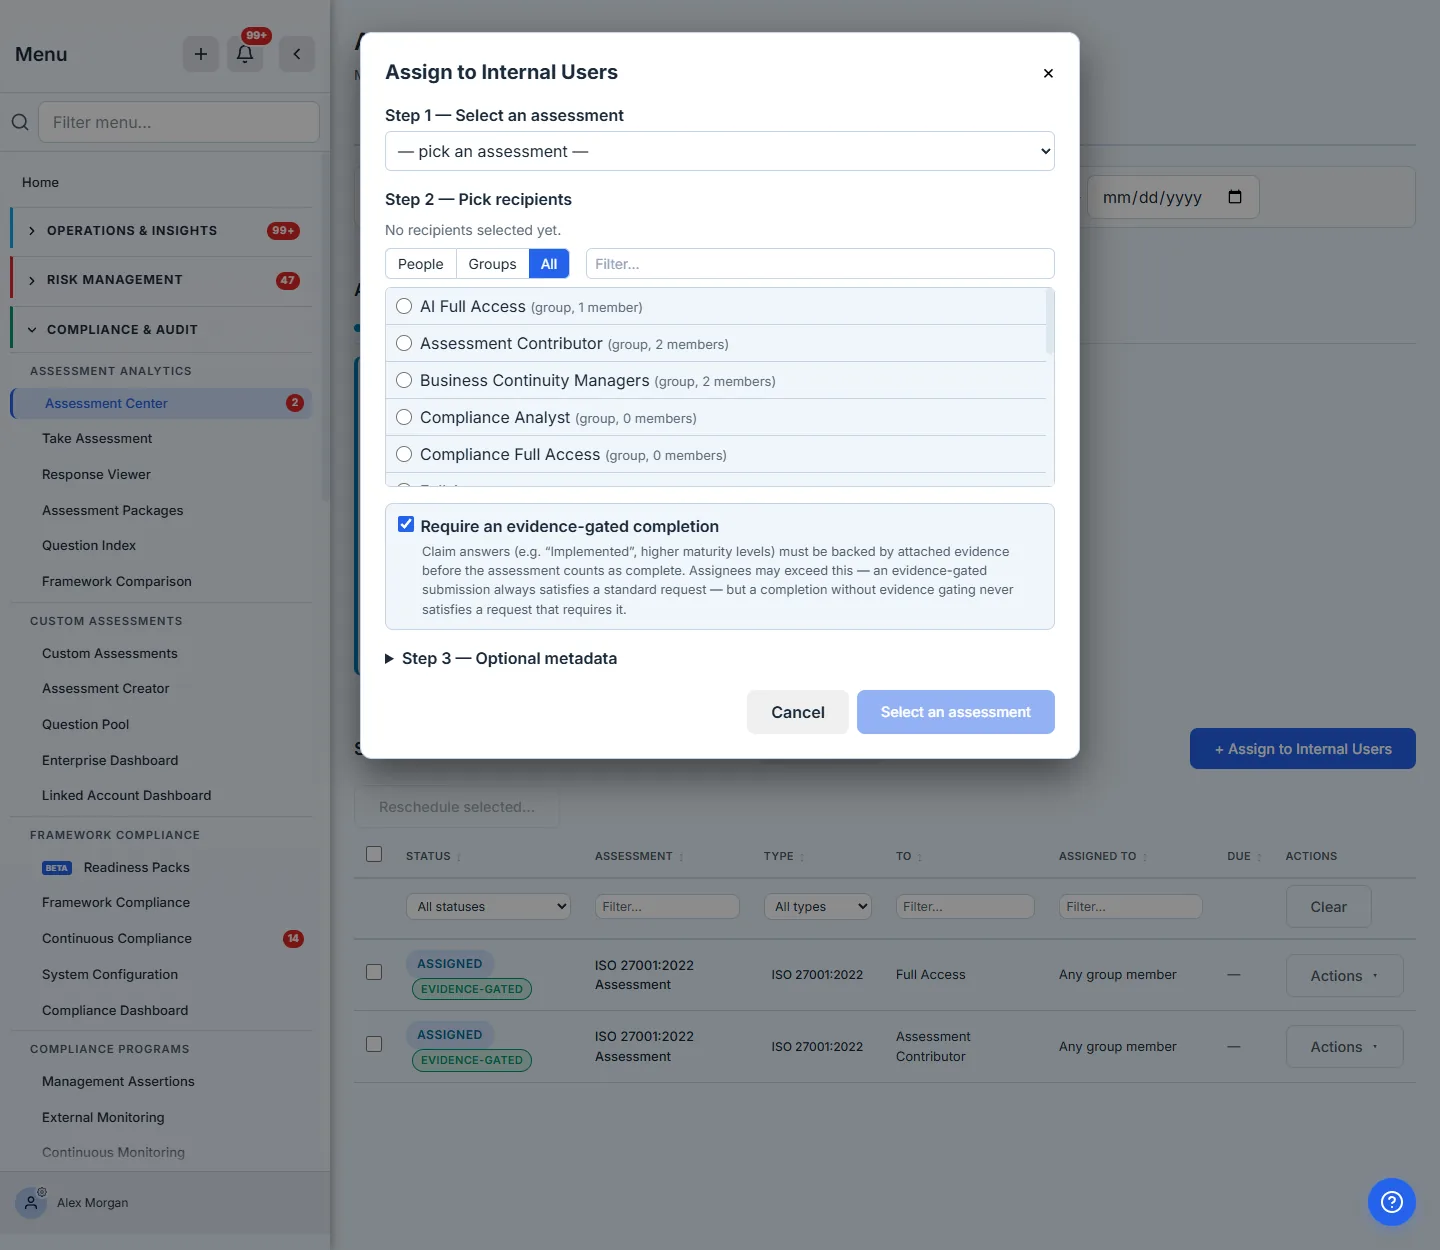This screenshot has height=1250, width=1440.
Task: Expand Step 3 Optional metadata
Action: 501,658
